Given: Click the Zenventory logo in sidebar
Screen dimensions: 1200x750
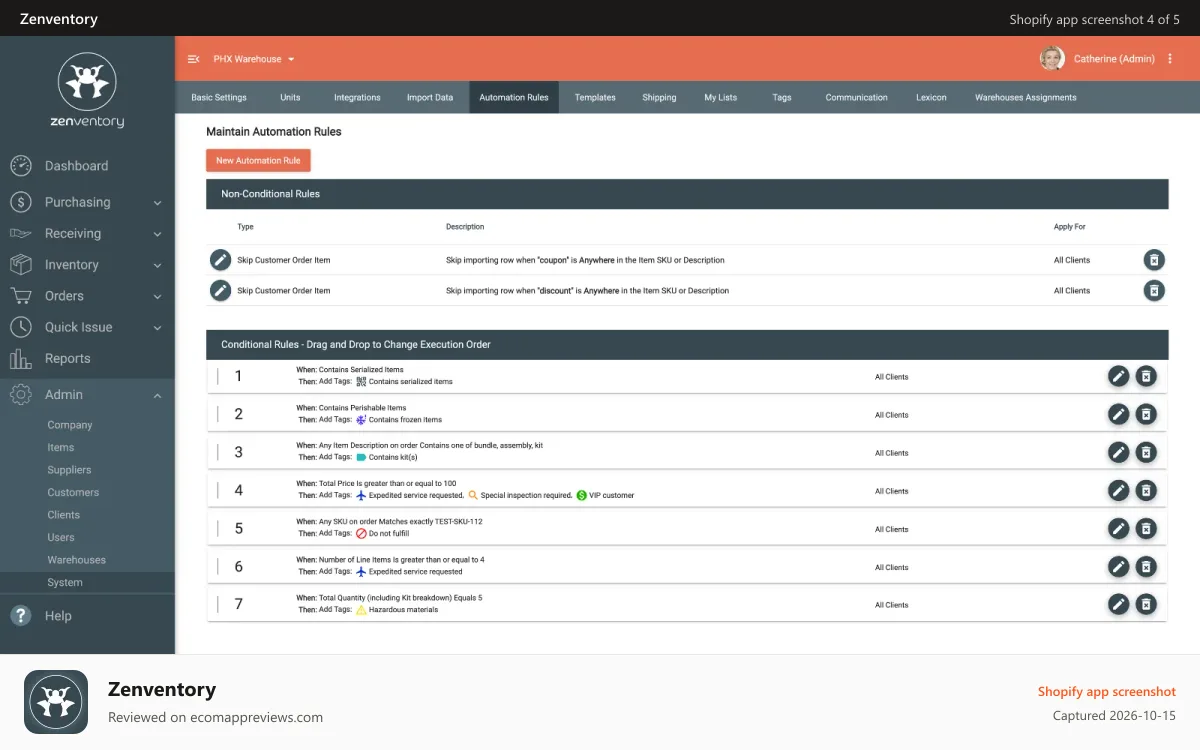Looking at the screenshot, I should click(x=87, y=91).
